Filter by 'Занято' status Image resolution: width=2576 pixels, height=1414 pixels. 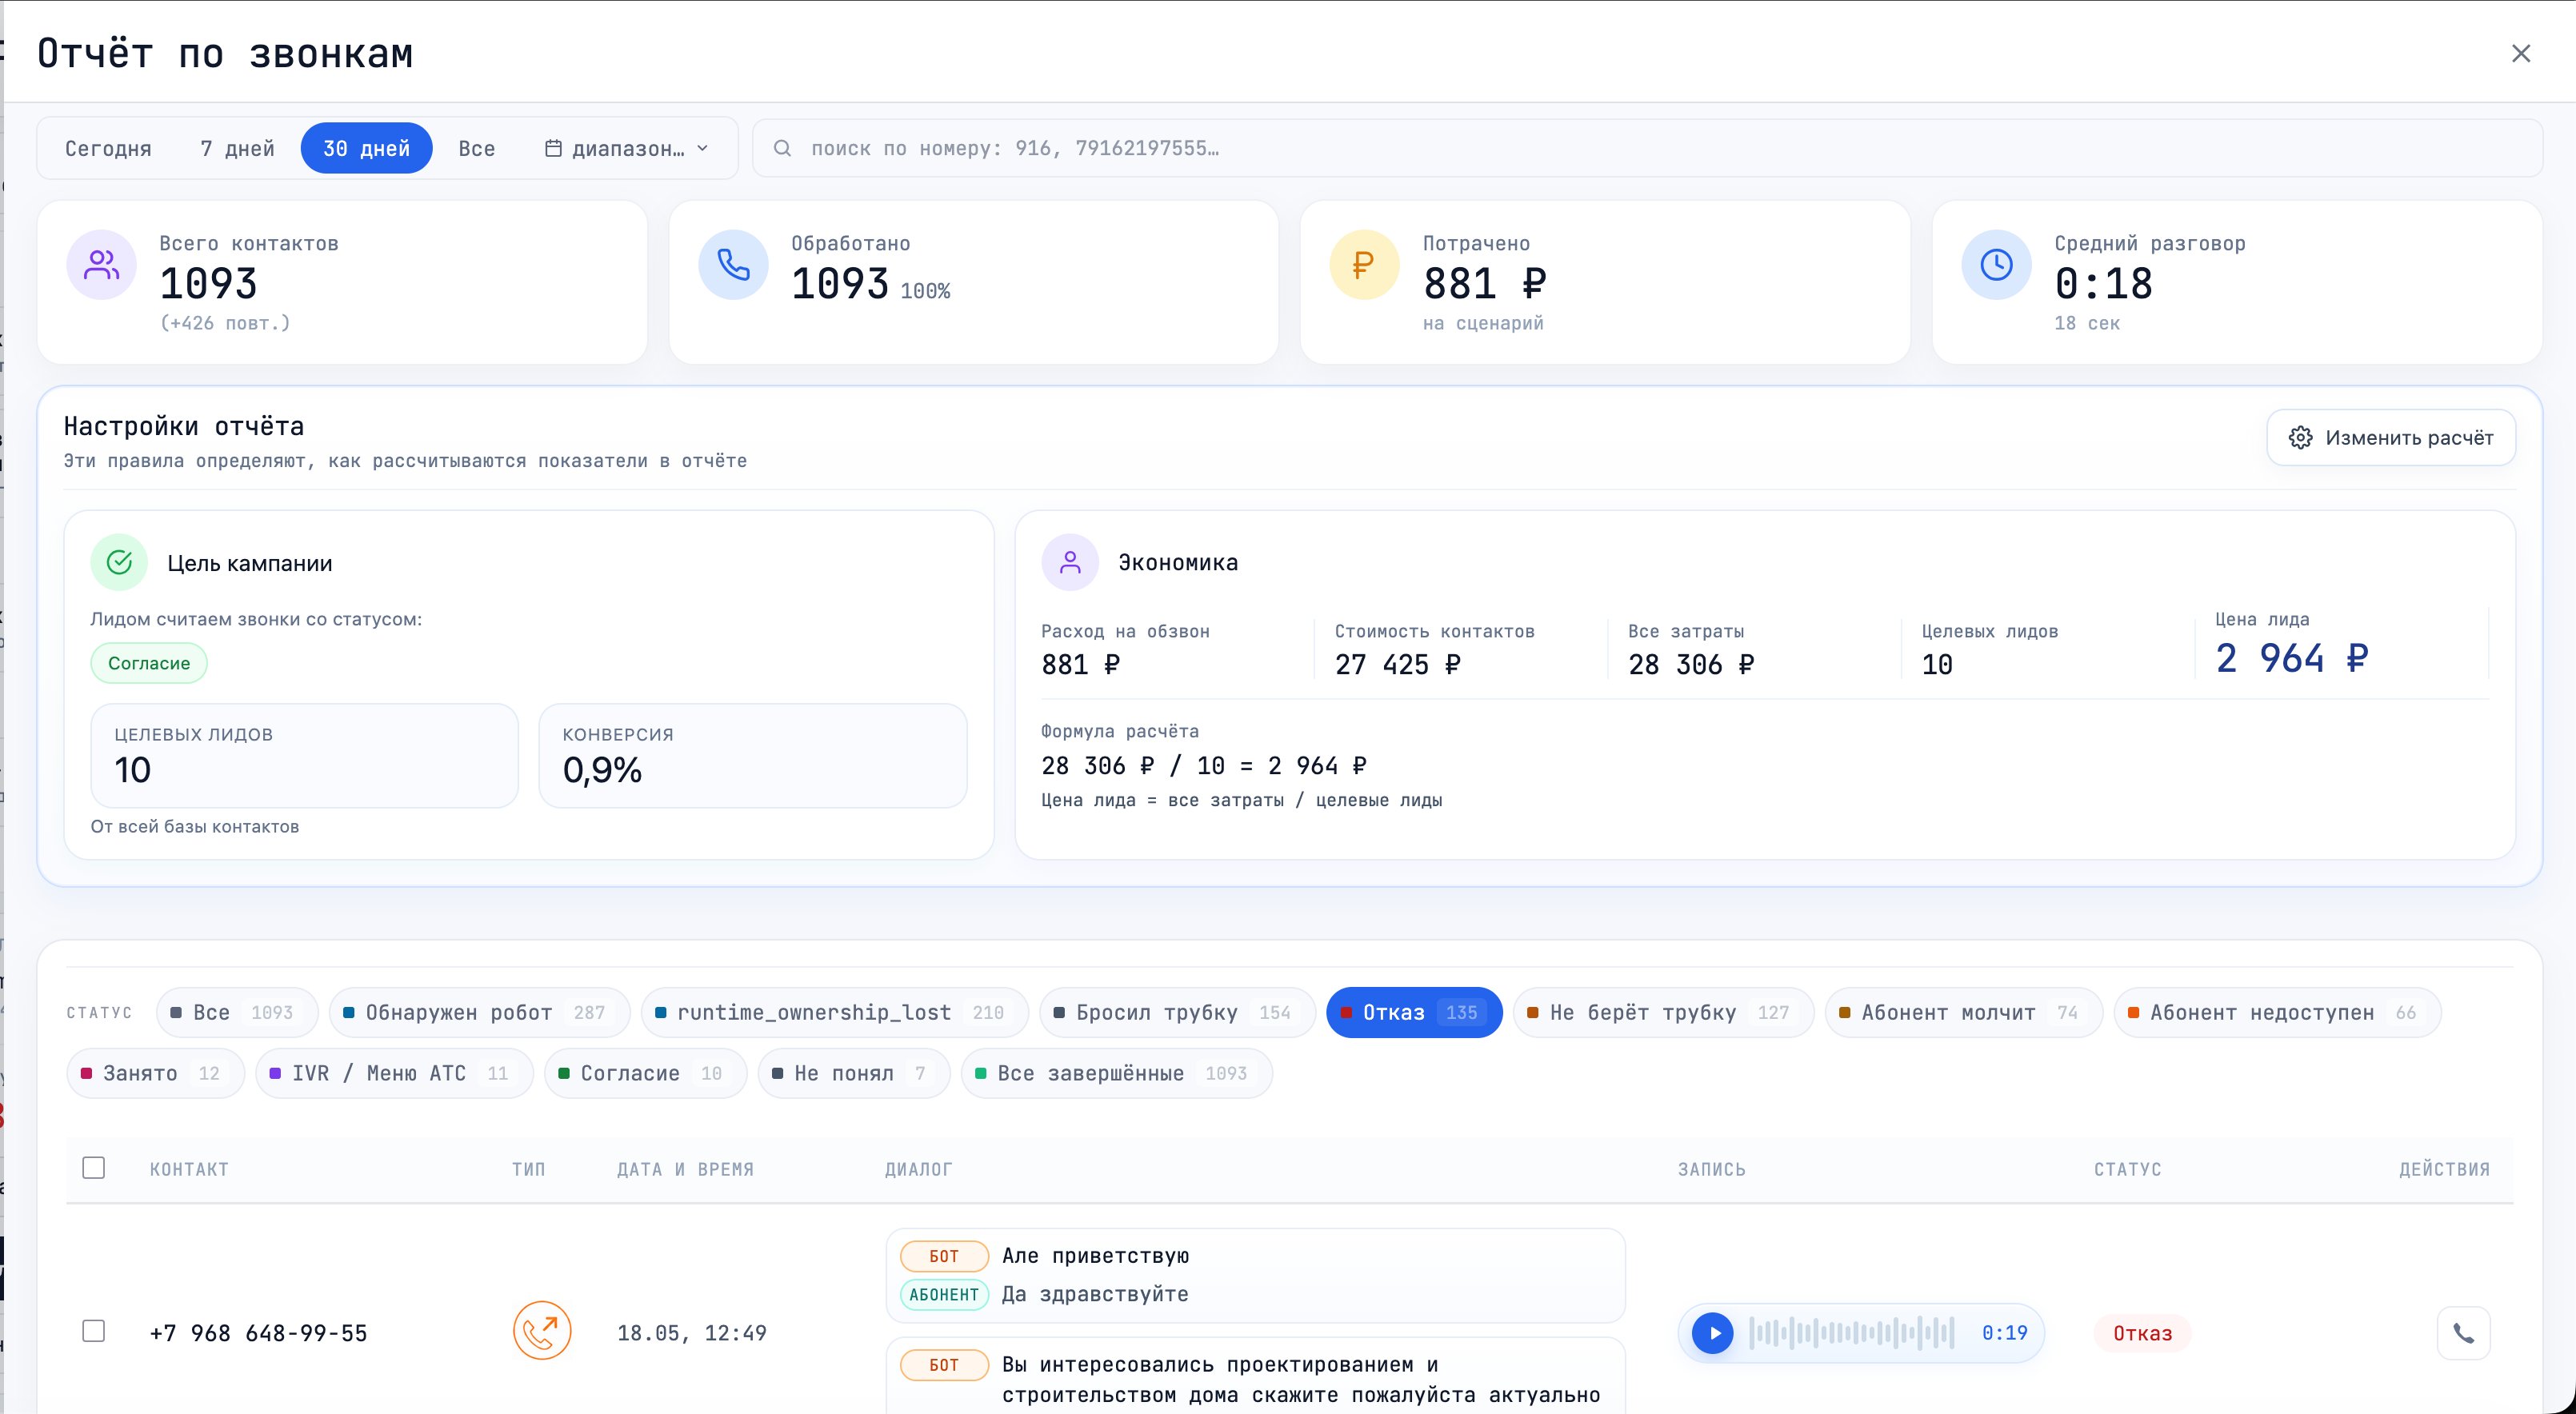tap(155, 1073)
